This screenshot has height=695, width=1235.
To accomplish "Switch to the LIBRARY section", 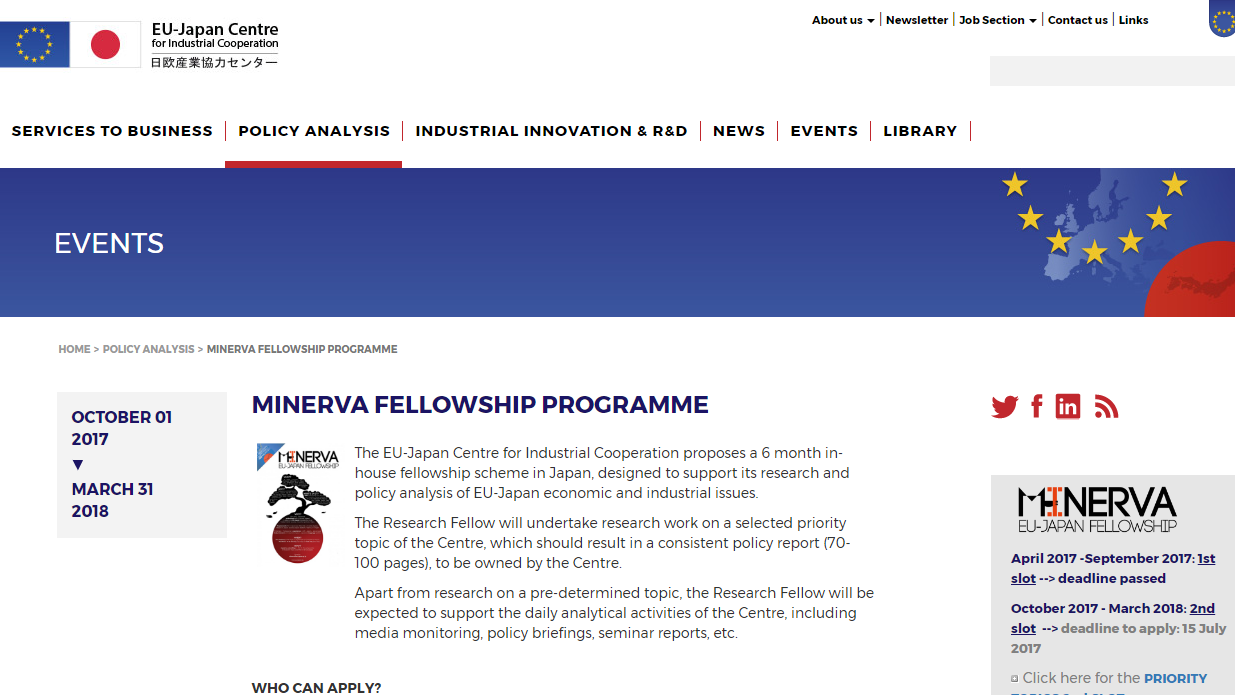I will click(920, 130).
